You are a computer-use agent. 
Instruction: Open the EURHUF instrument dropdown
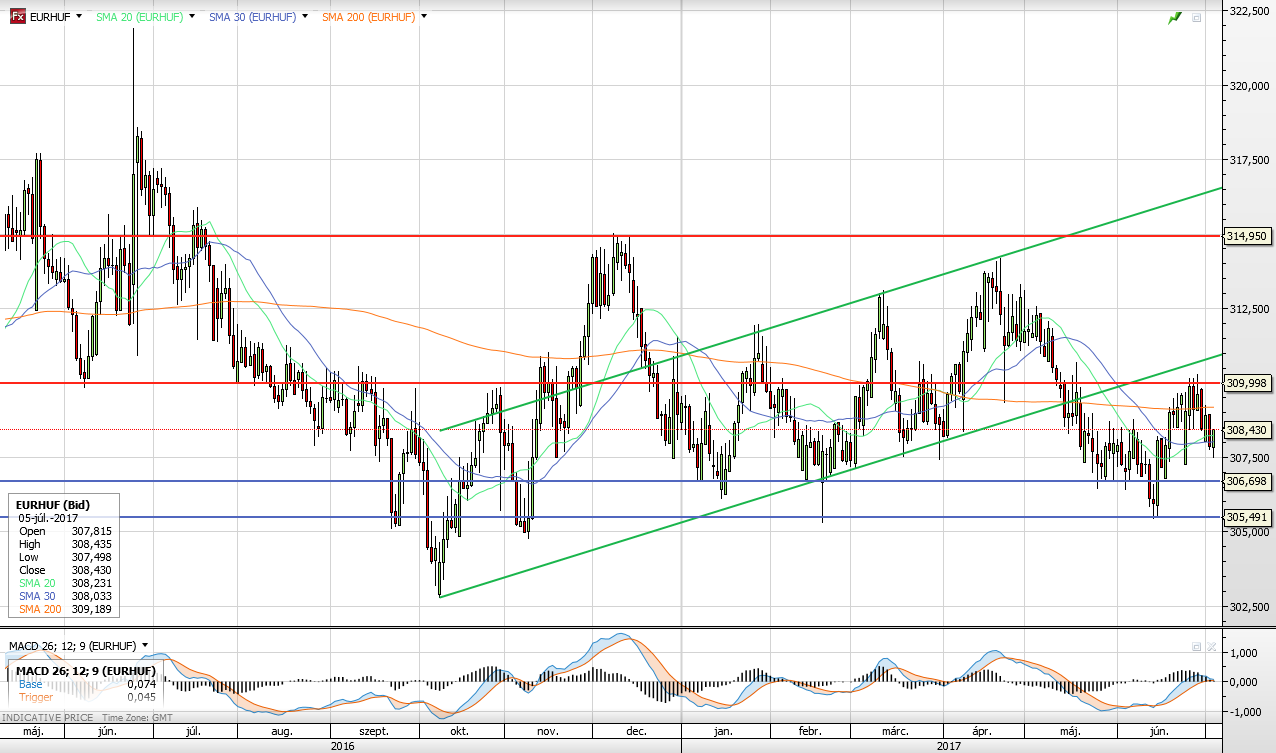(x=80, y=17)
